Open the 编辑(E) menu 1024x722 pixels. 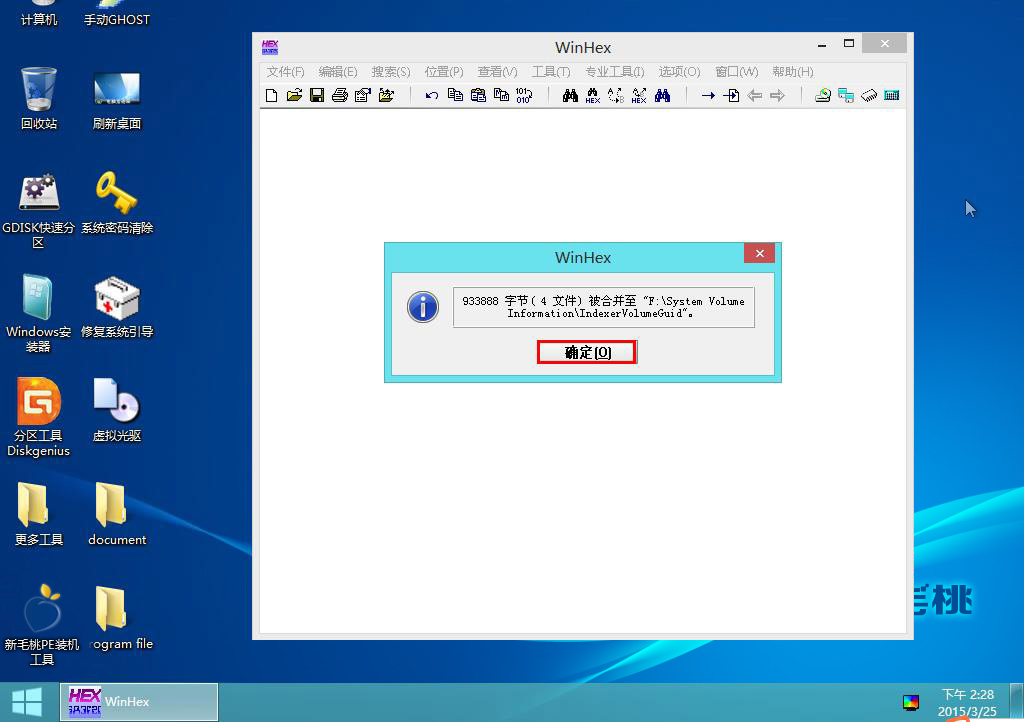click(x=338, y=72)
